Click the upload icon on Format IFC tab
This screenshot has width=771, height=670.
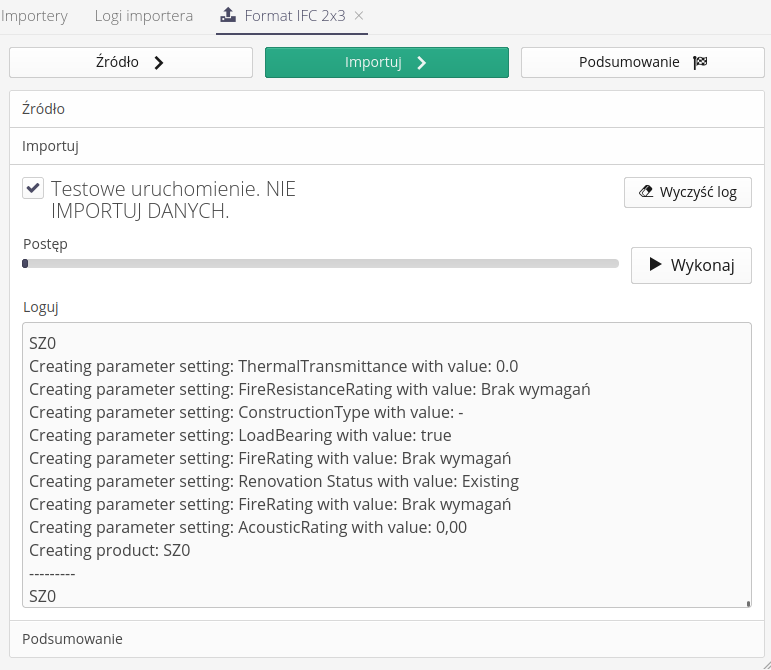point(228,16)
